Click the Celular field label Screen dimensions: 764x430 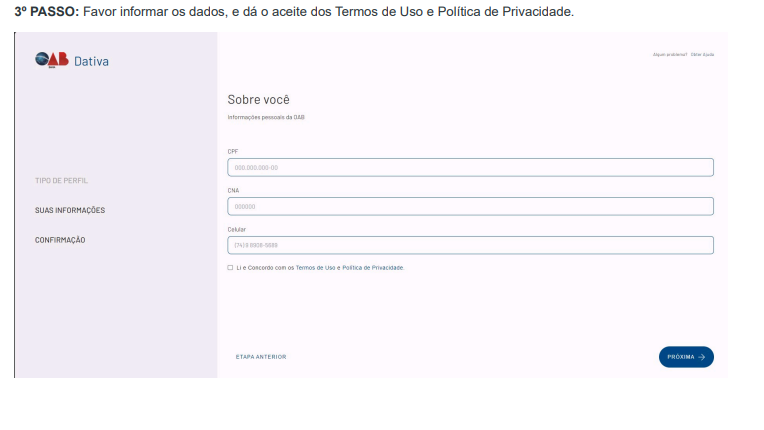coord(237,229)
